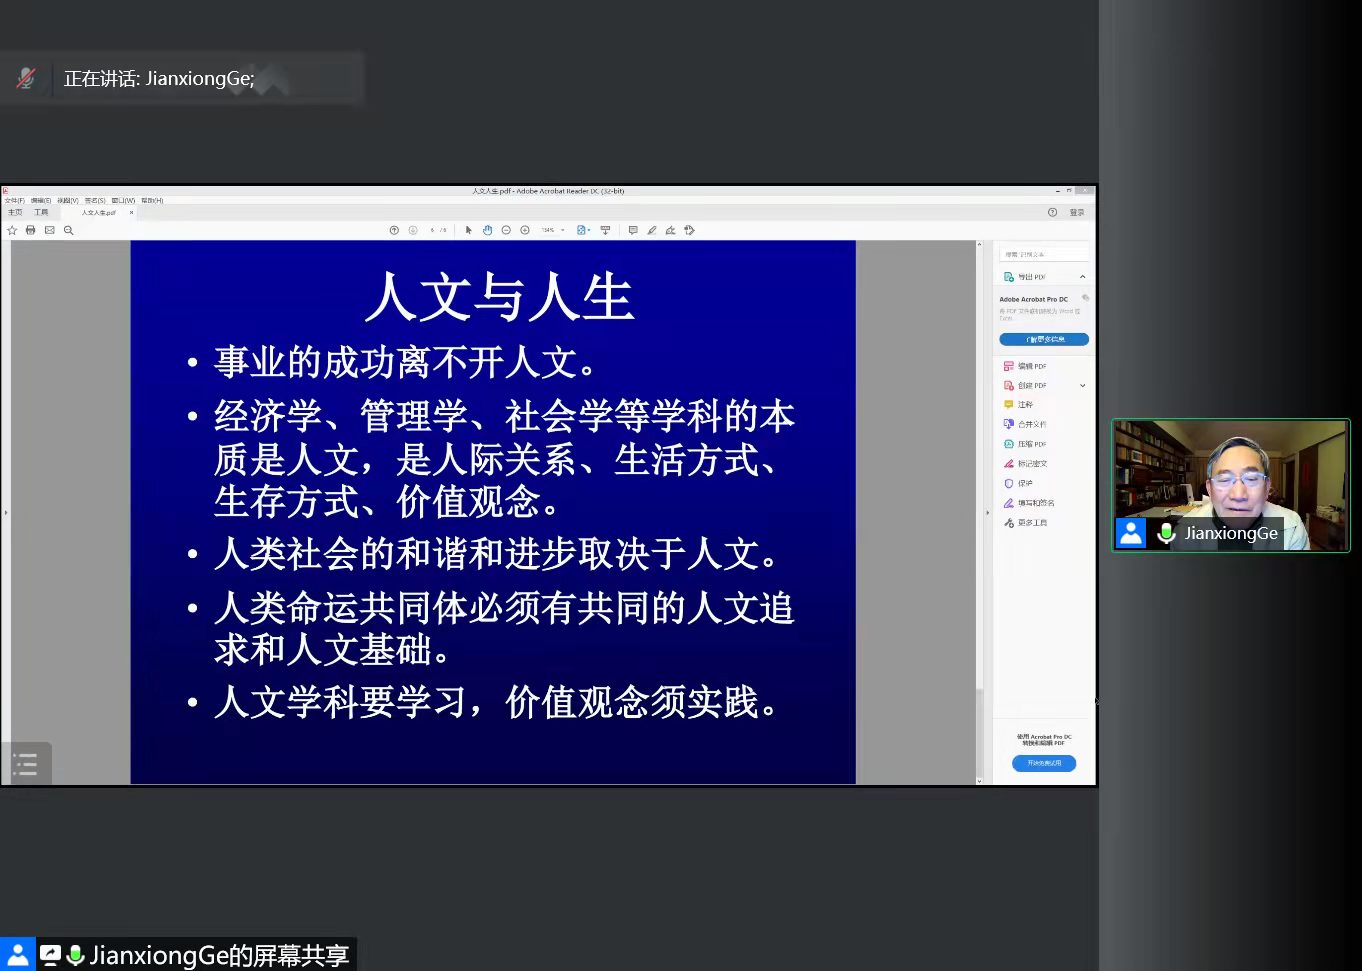Click the zoom in plus icon

pyautogui.click(x=525, y=230)
